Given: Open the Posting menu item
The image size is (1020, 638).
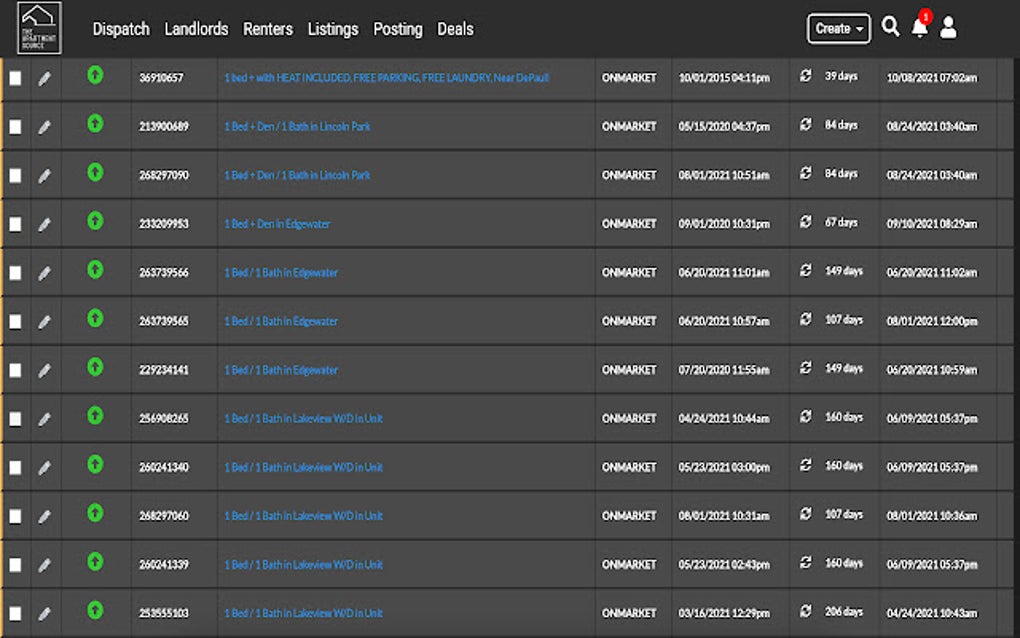Looking at the screenshot, I should pyautogui.click(x=397, y=29).
